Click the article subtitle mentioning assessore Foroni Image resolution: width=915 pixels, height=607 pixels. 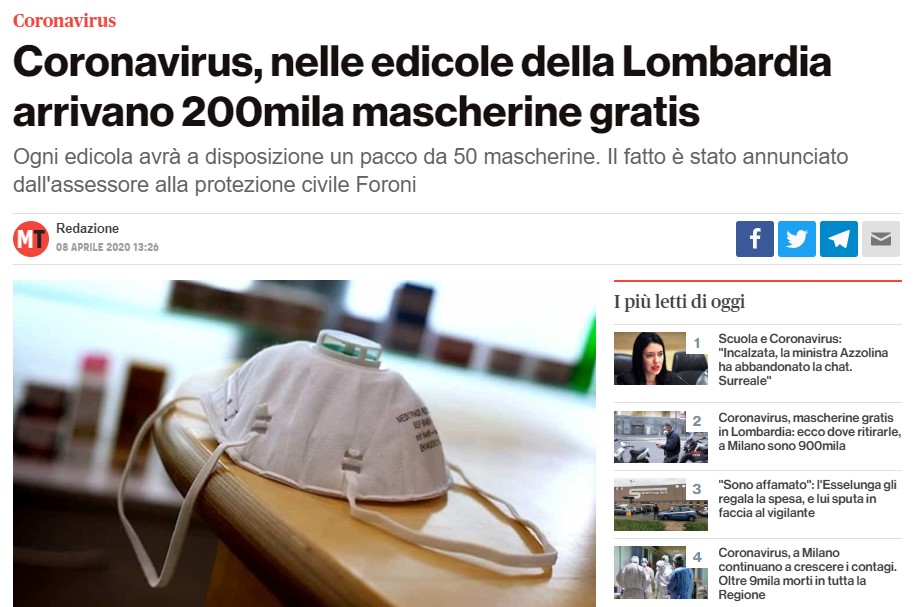431,170
